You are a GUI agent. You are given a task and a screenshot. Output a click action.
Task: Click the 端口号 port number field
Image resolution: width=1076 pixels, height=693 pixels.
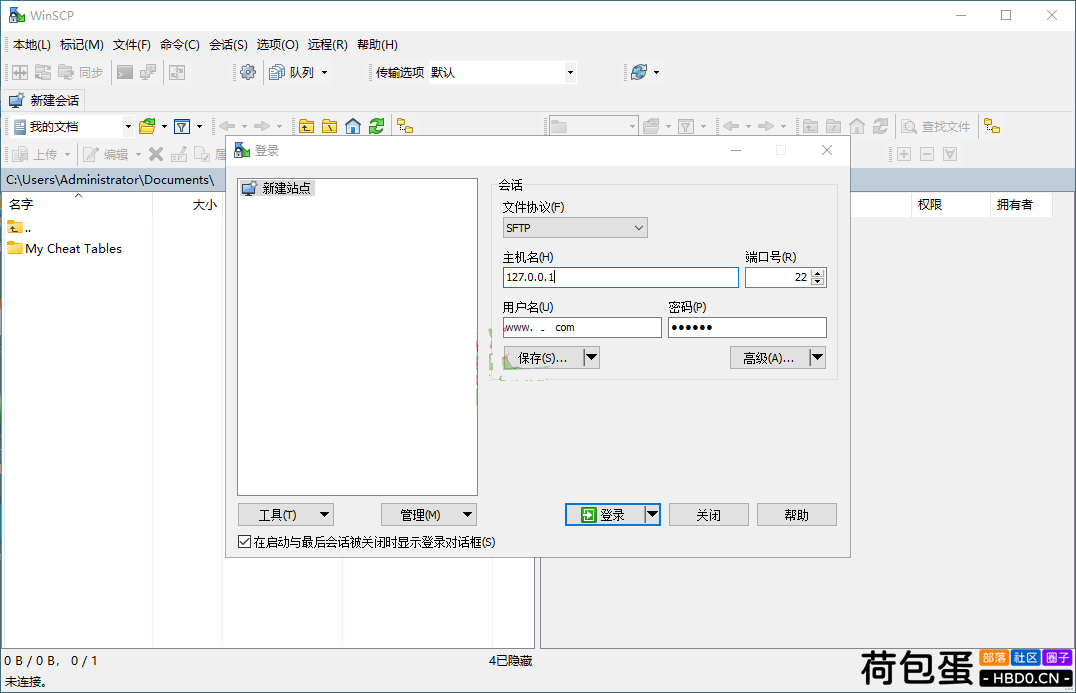pos(778,277)
